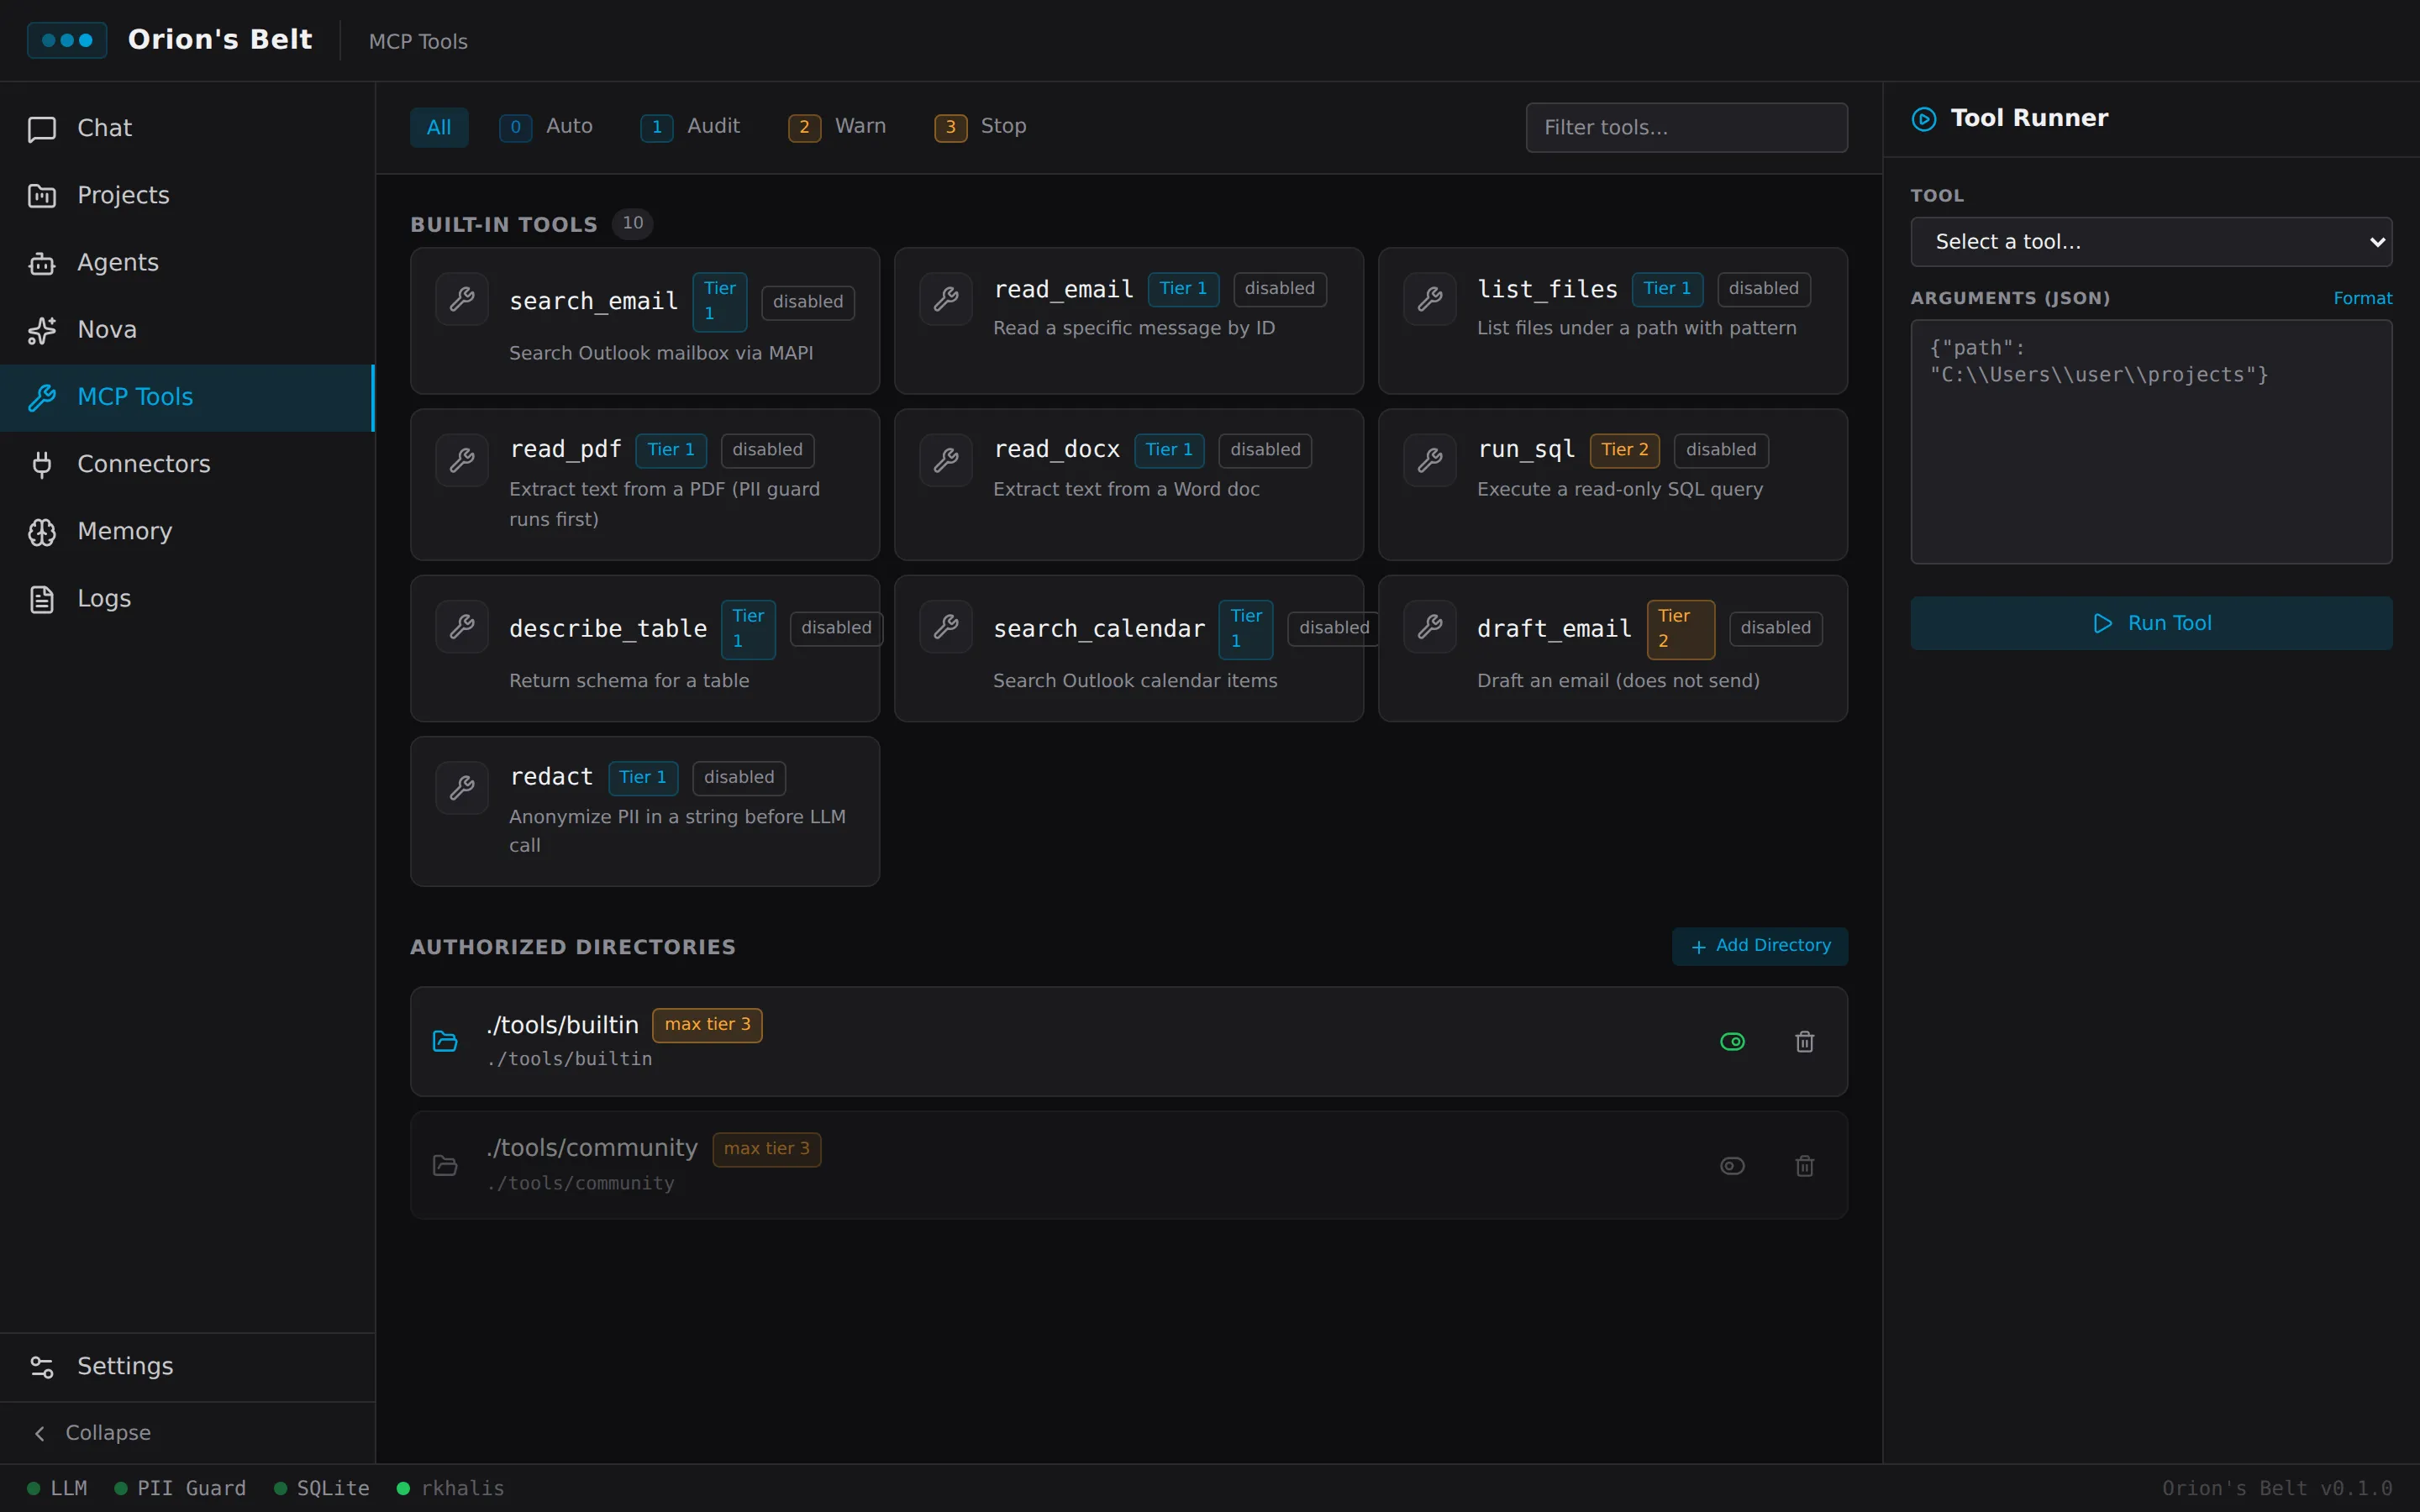Open the Connectors plug icon
Screen dimensions: 2420x1512
42,464
